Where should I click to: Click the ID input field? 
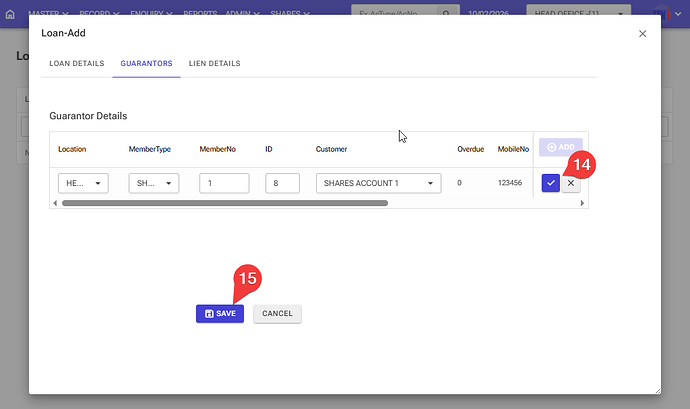coord(283,183)
